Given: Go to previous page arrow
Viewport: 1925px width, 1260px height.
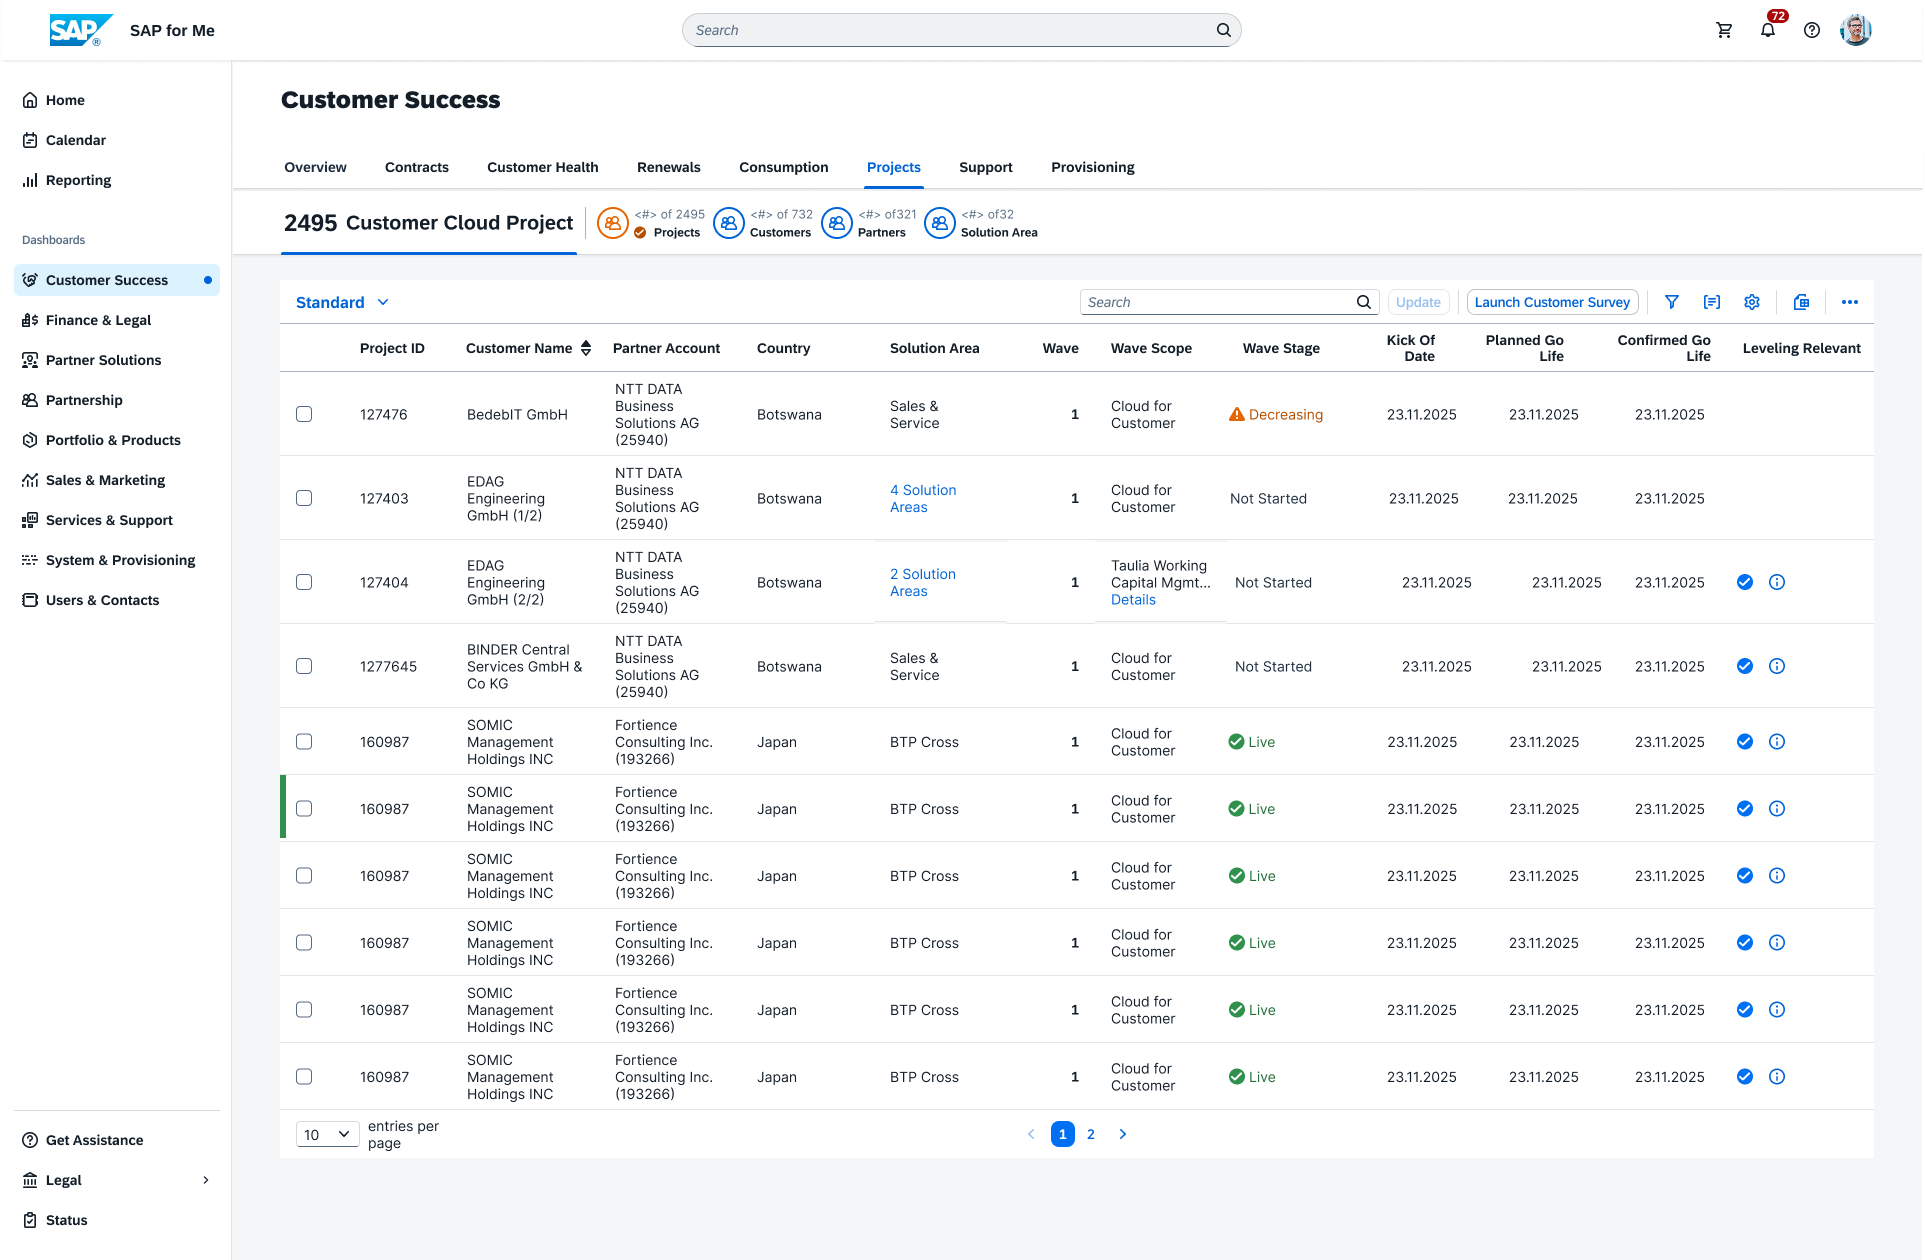Looking at the screenshot, I should point(1031,1134).
